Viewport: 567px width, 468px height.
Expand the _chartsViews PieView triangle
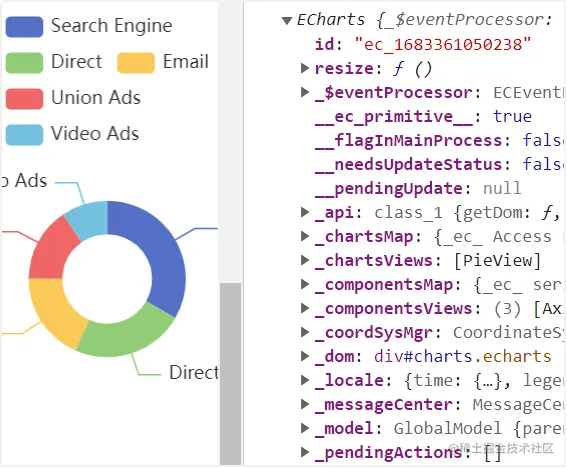305,260
